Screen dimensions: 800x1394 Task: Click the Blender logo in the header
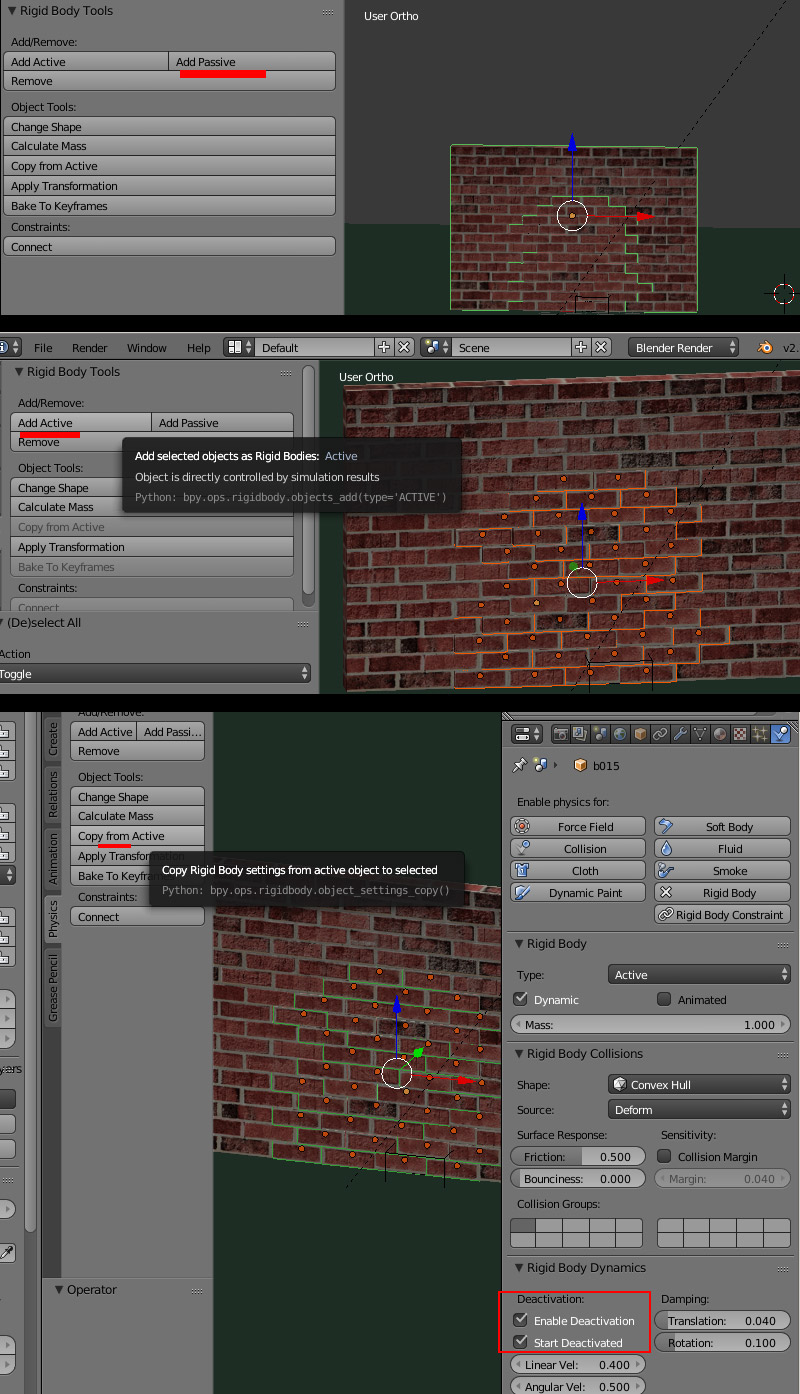tap(765, 347)
